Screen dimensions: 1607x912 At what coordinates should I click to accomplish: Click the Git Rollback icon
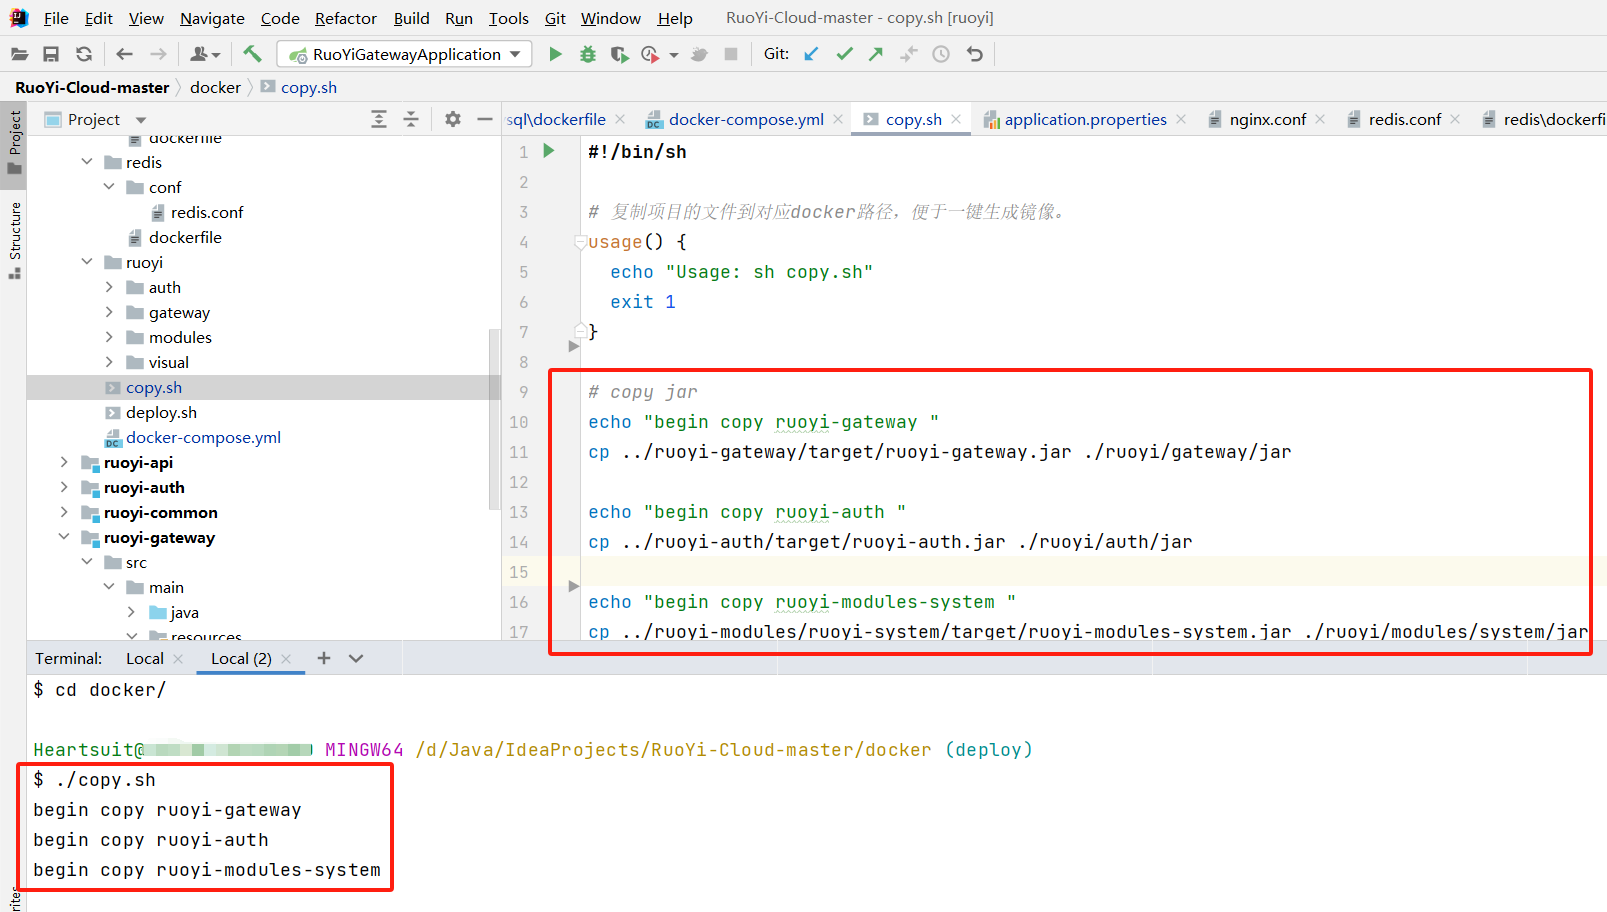click(x=975, y=54)
